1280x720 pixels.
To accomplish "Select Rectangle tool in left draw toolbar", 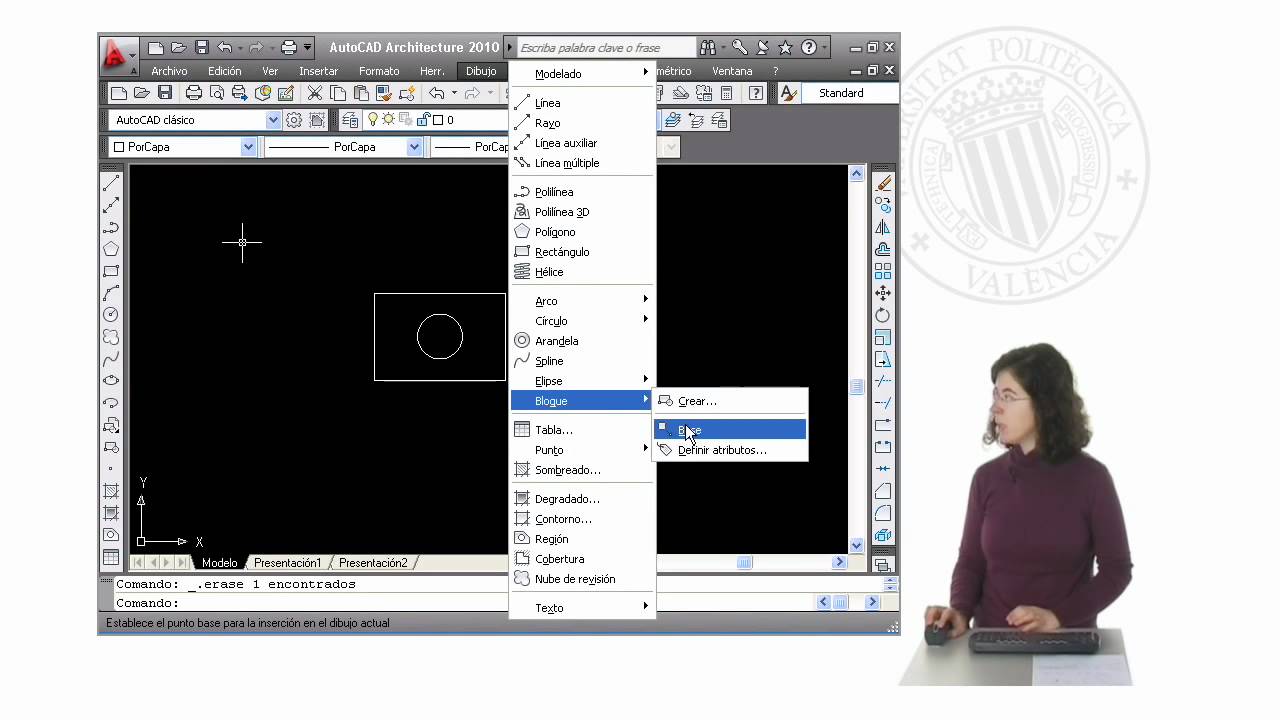I will click(x=111, y=271).
